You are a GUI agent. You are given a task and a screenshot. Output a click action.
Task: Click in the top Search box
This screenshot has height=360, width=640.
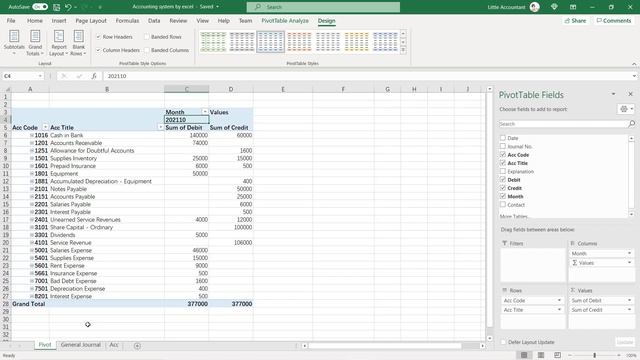click(x=323, y=7)
